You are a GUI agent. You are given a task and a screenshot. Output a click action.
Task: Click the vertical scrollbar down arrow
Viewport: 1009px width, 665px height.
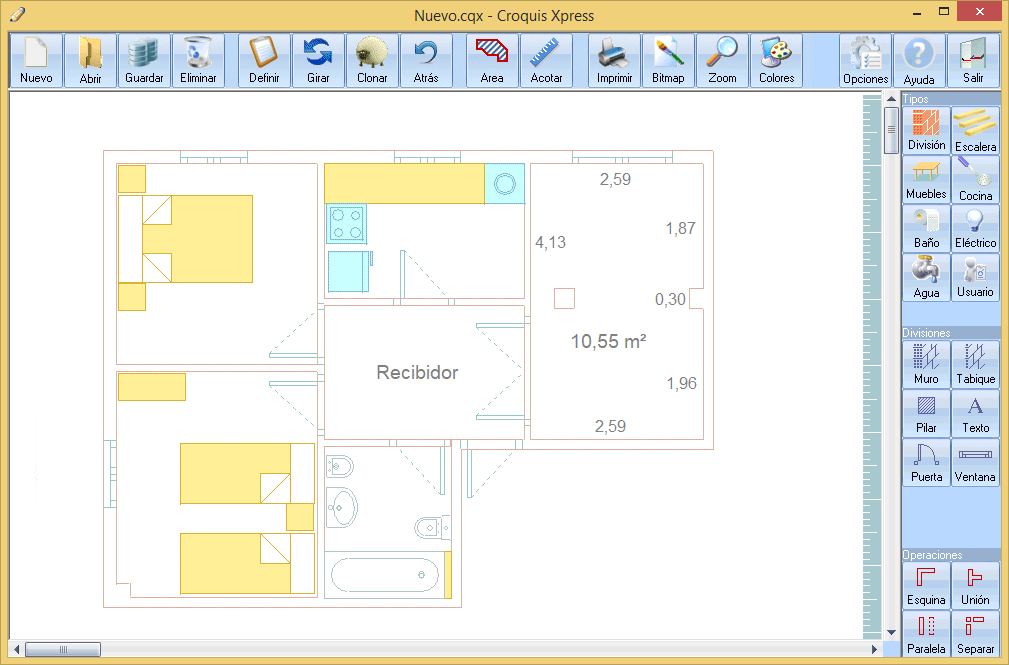coord(891,632)
